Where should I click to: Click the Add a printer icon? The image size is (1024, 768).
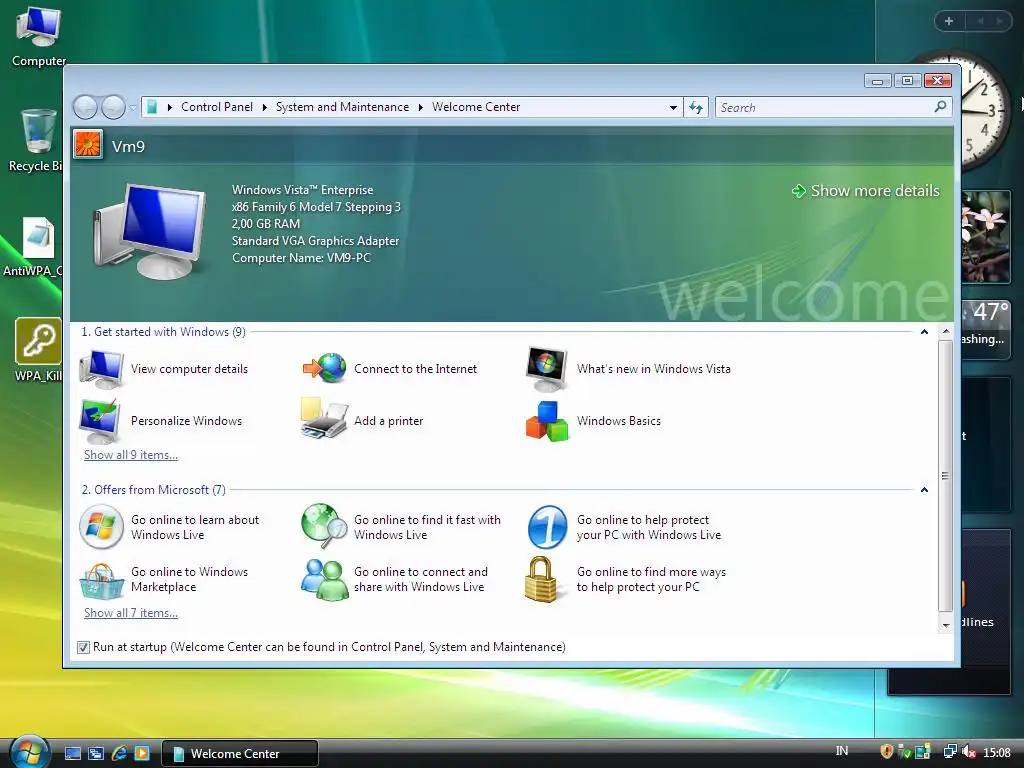click(324, 419)
